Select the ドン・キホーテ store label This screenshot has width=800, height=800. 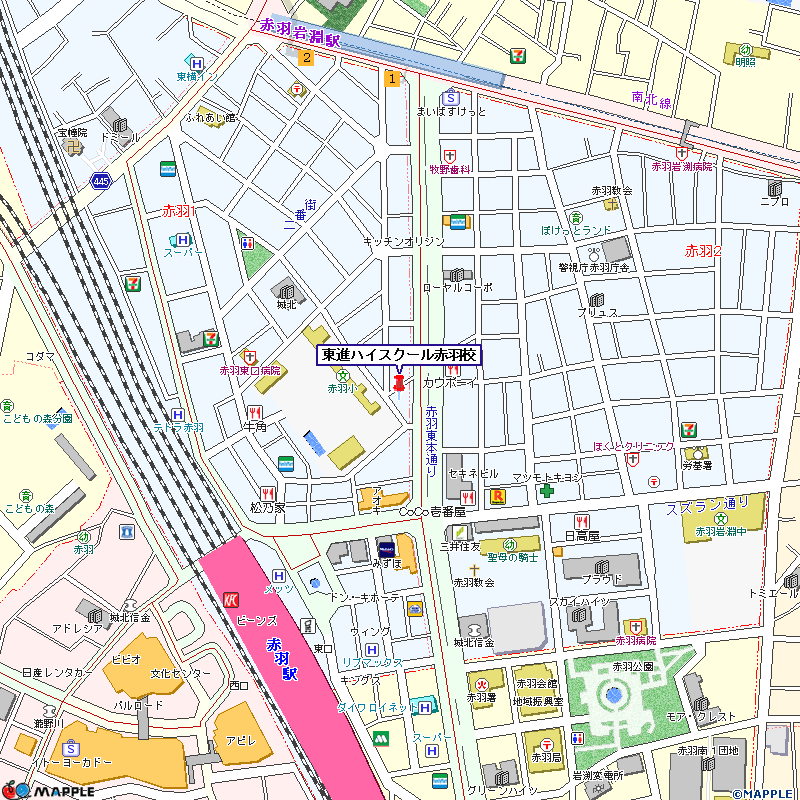tap(364, 597)
